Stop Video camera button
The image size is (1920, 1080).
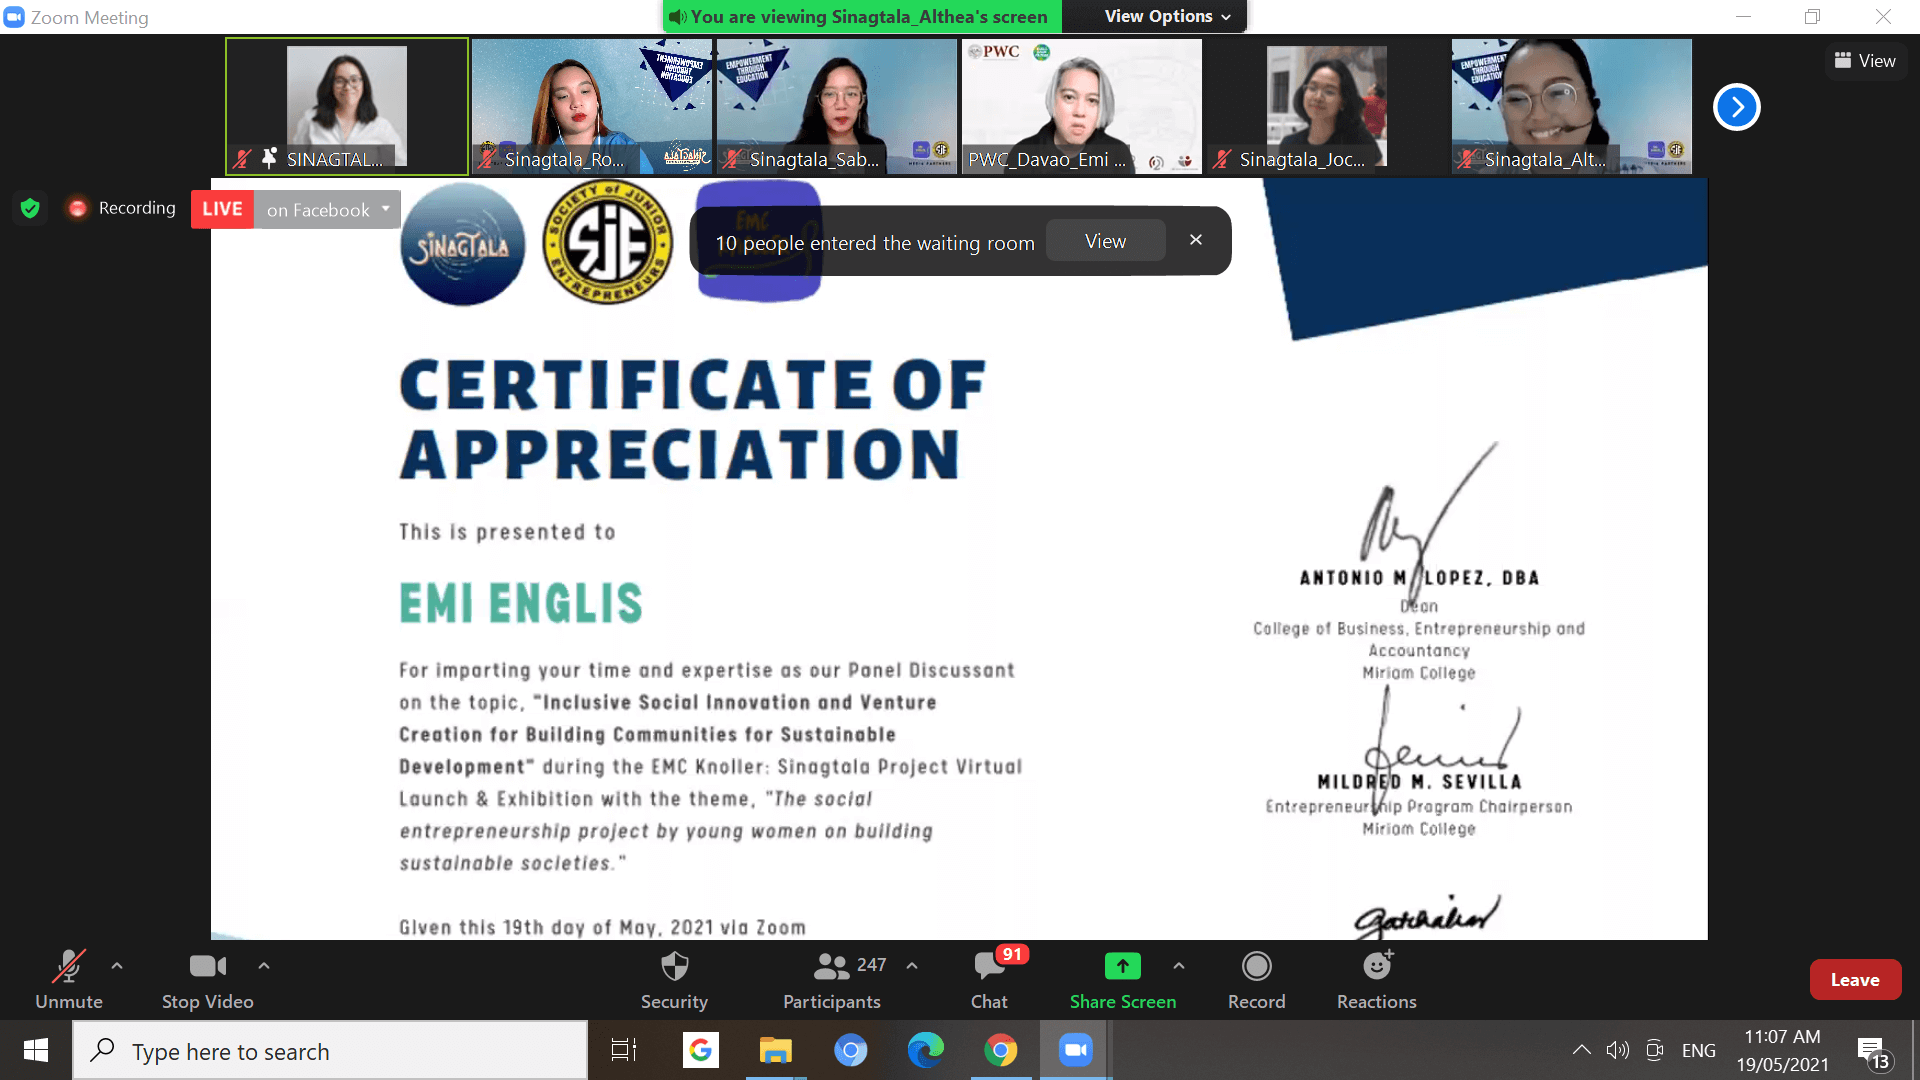click(x=208, y=980)
